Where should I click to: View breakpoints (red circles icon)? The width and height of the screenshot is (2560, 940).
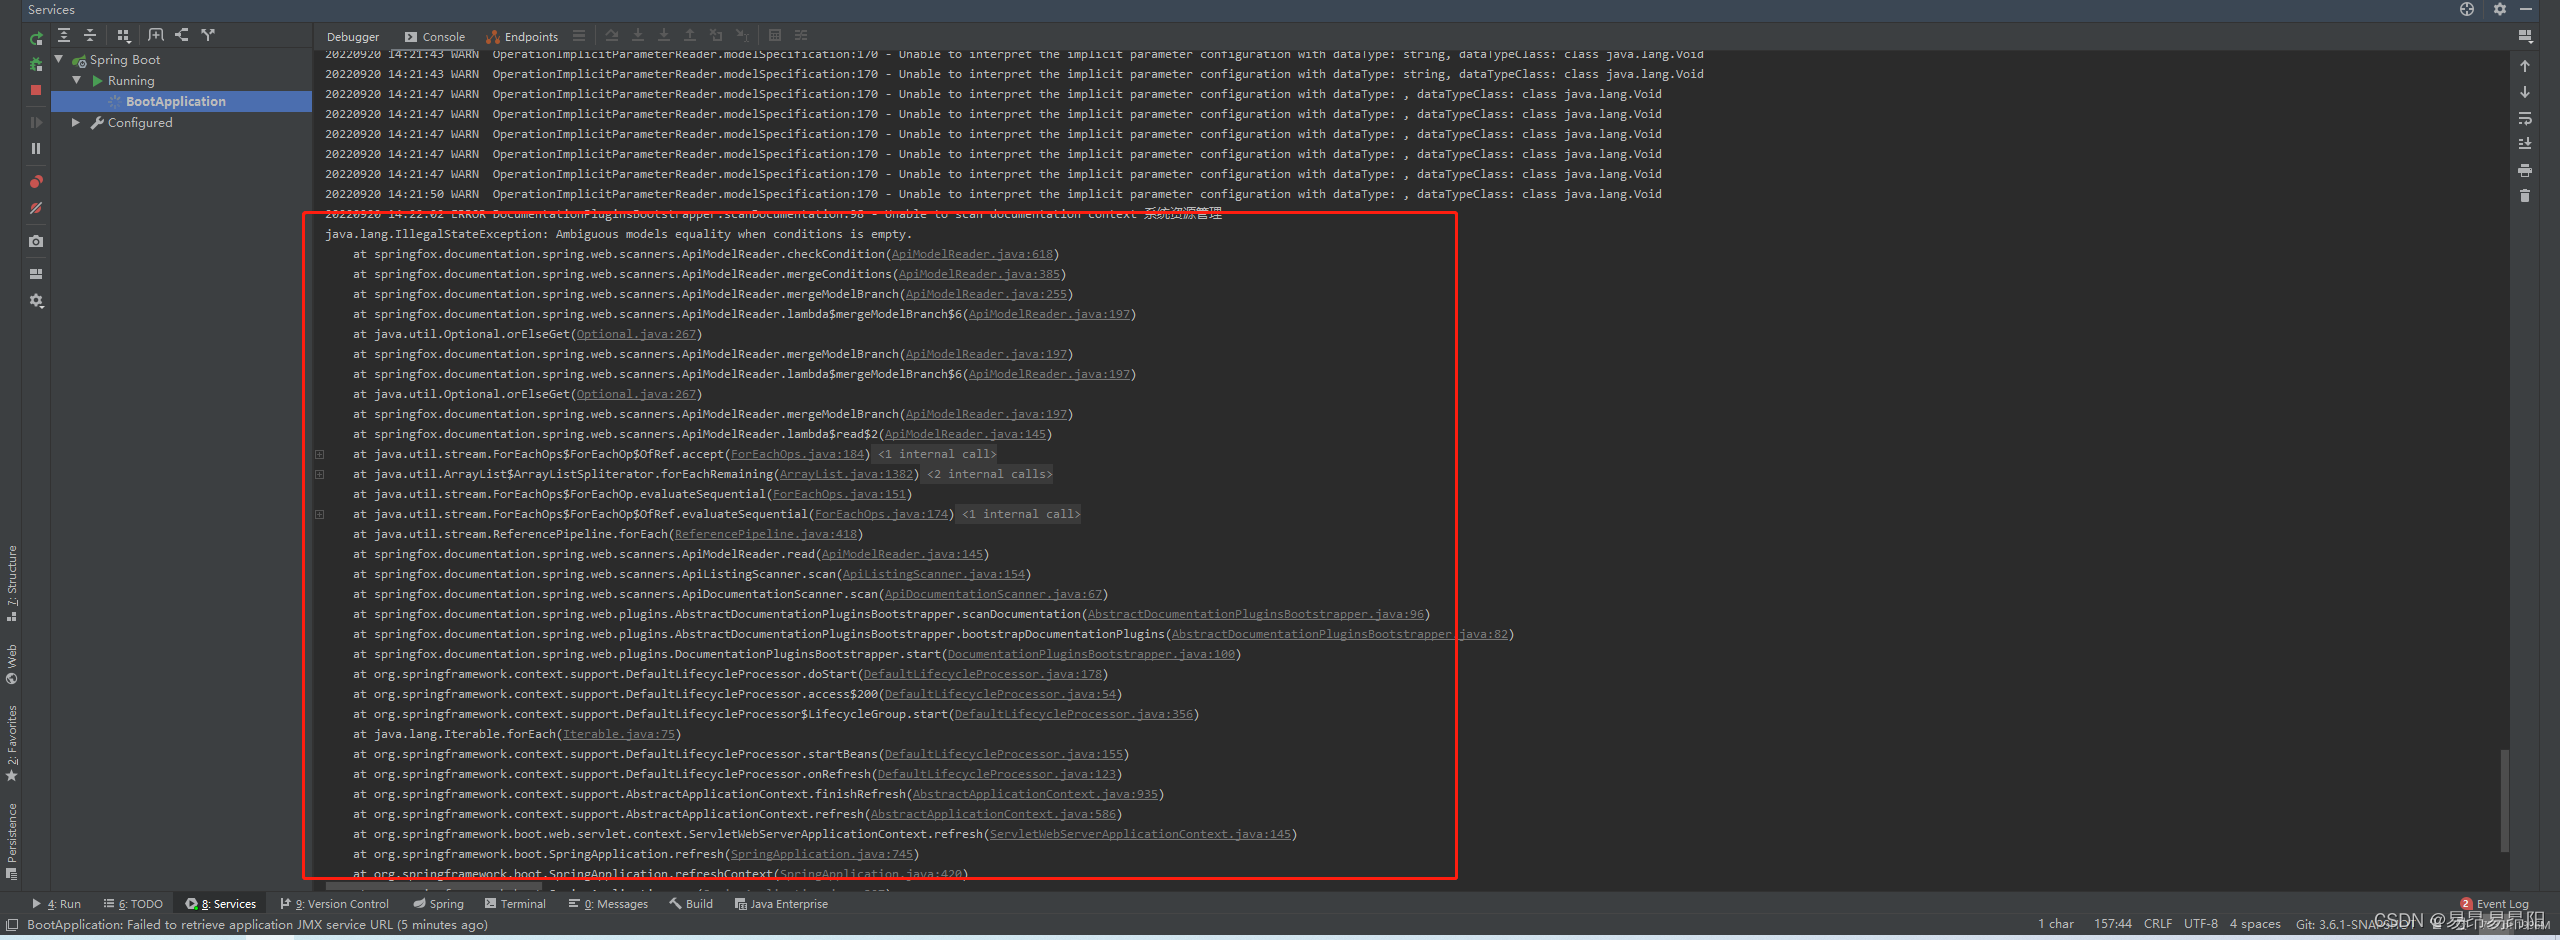tap(36, 182)
